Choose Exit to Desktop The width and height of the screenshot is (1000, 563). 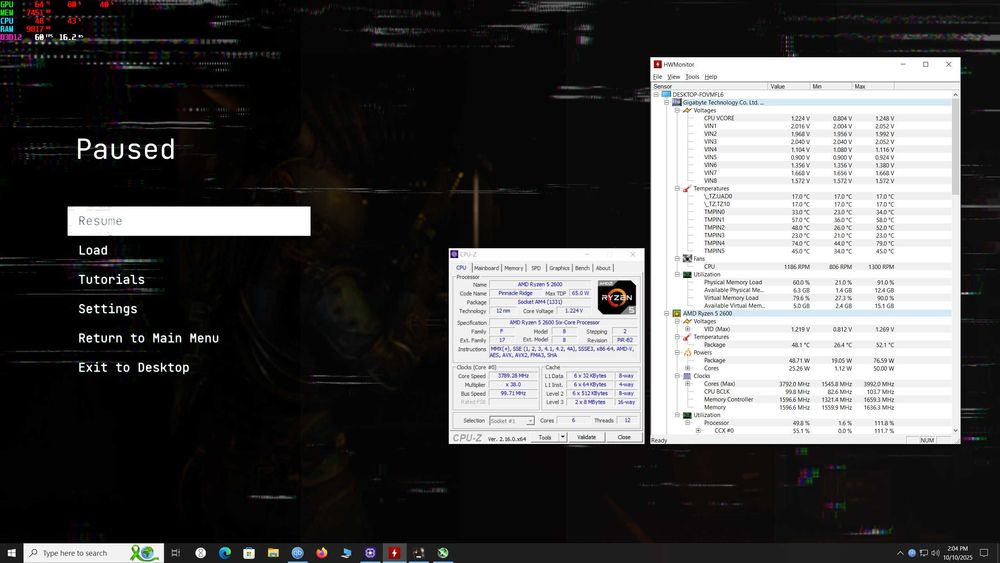[x=134, y=367]
